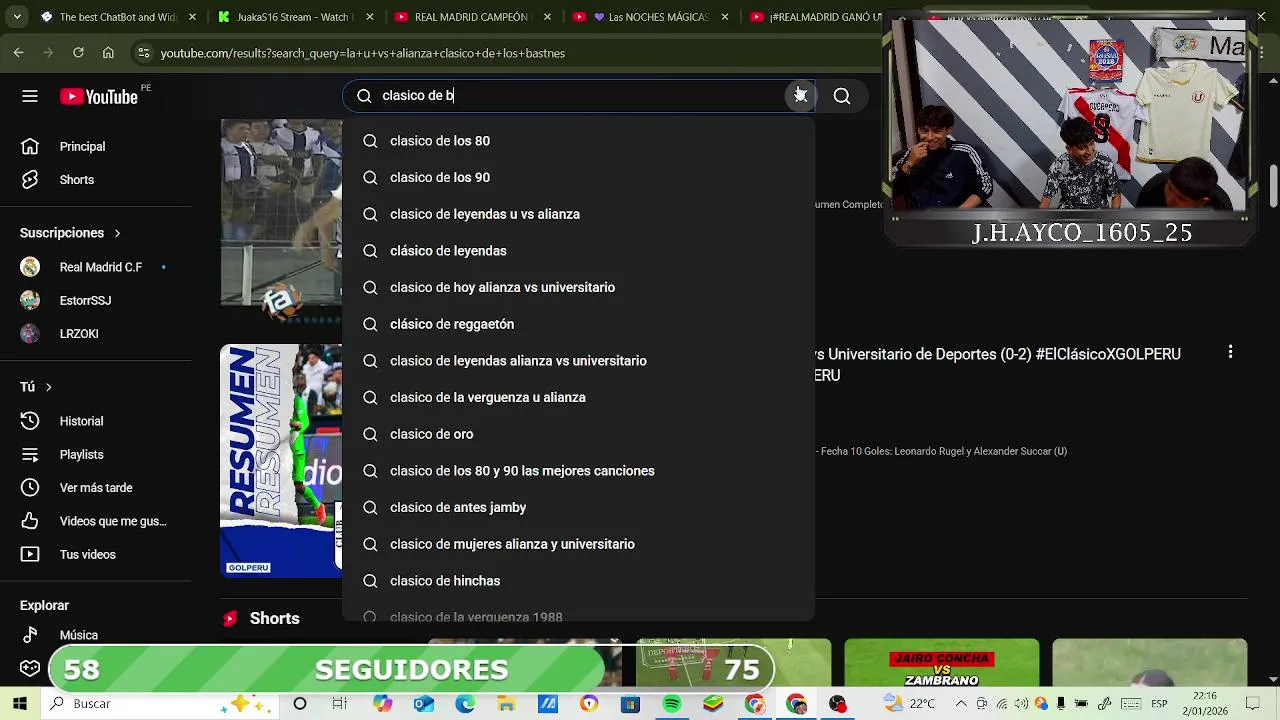Select suggestion clasico de hoy alianza vs universitario
1280x720 pixels.
coord(578,288)
